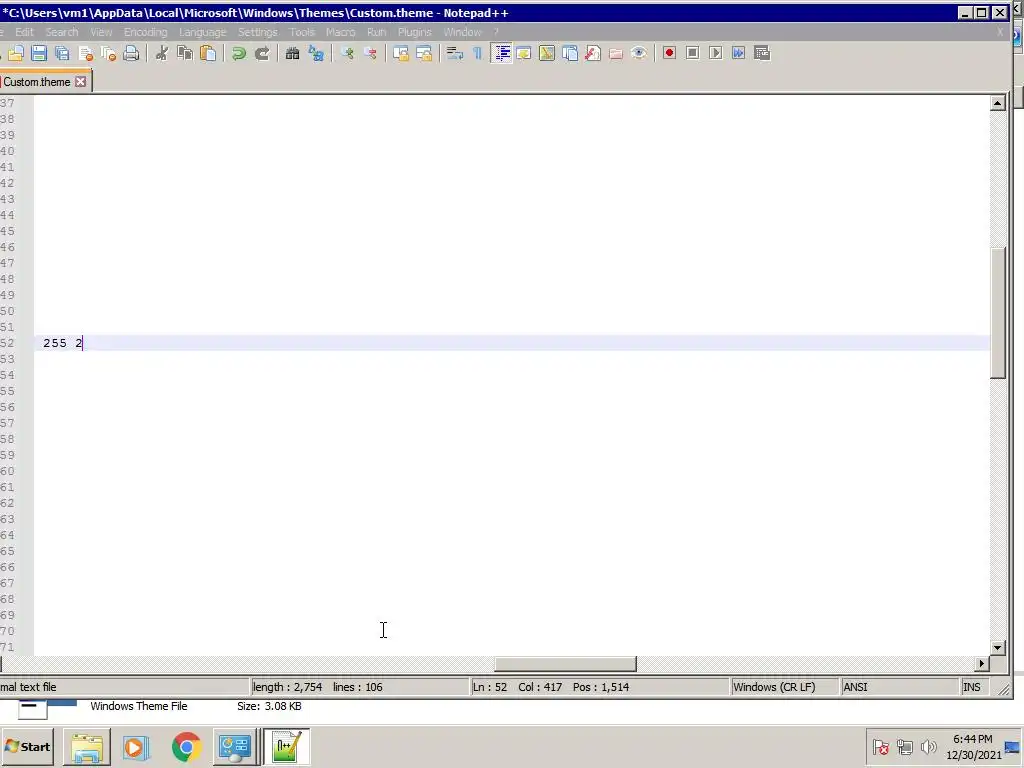Viewport: 1024px width, 768px height.
Task: Play back the recorded macro
Action: [x=716, y=54]
